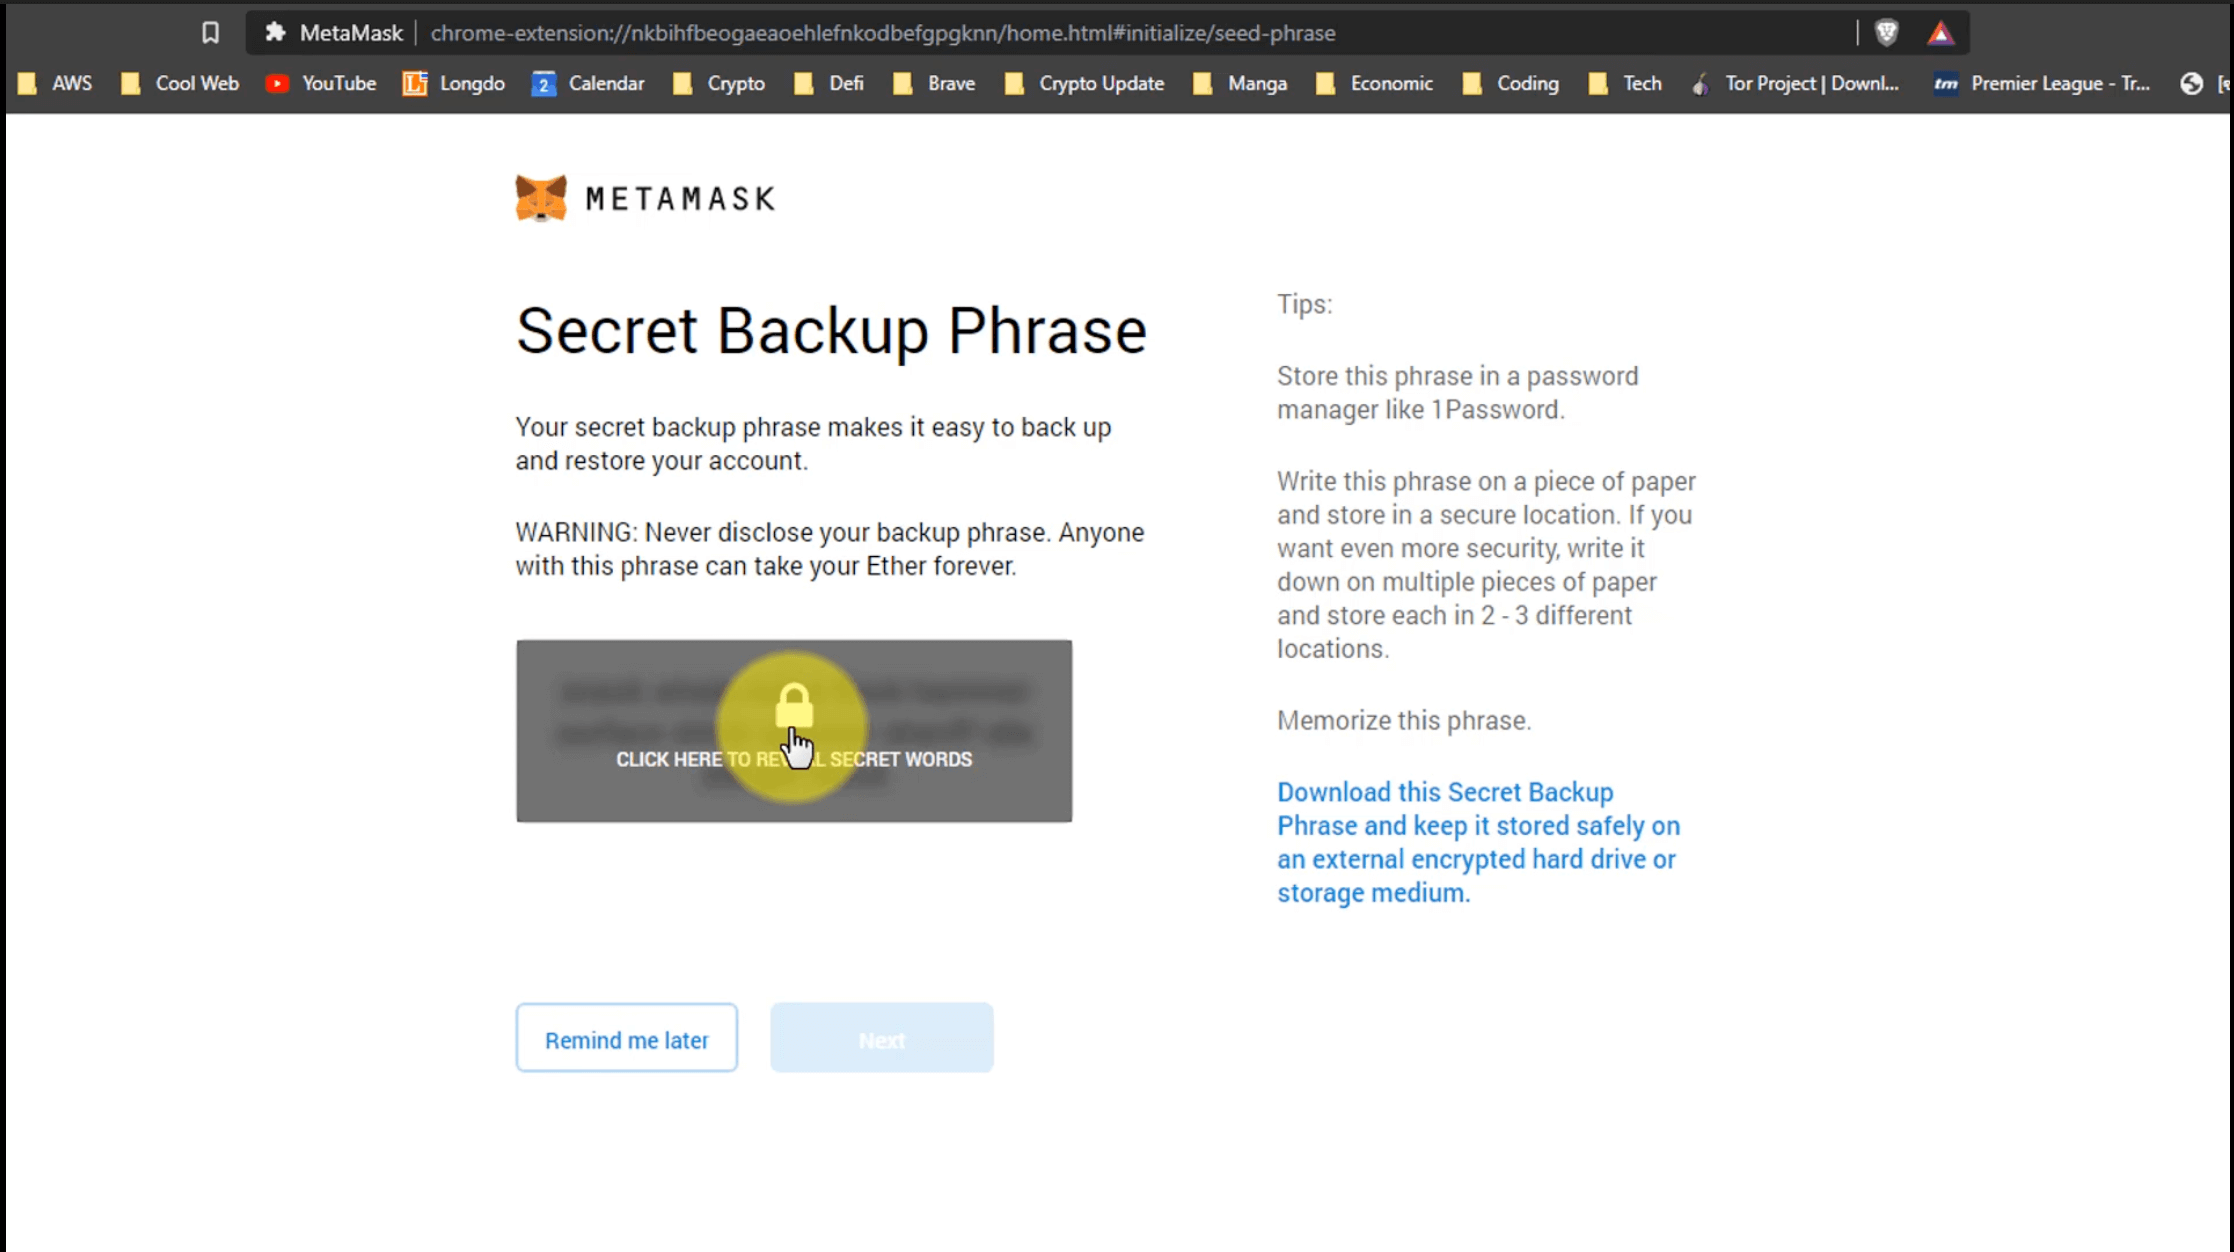Click the Tor Project bookmark icon

1700,83
